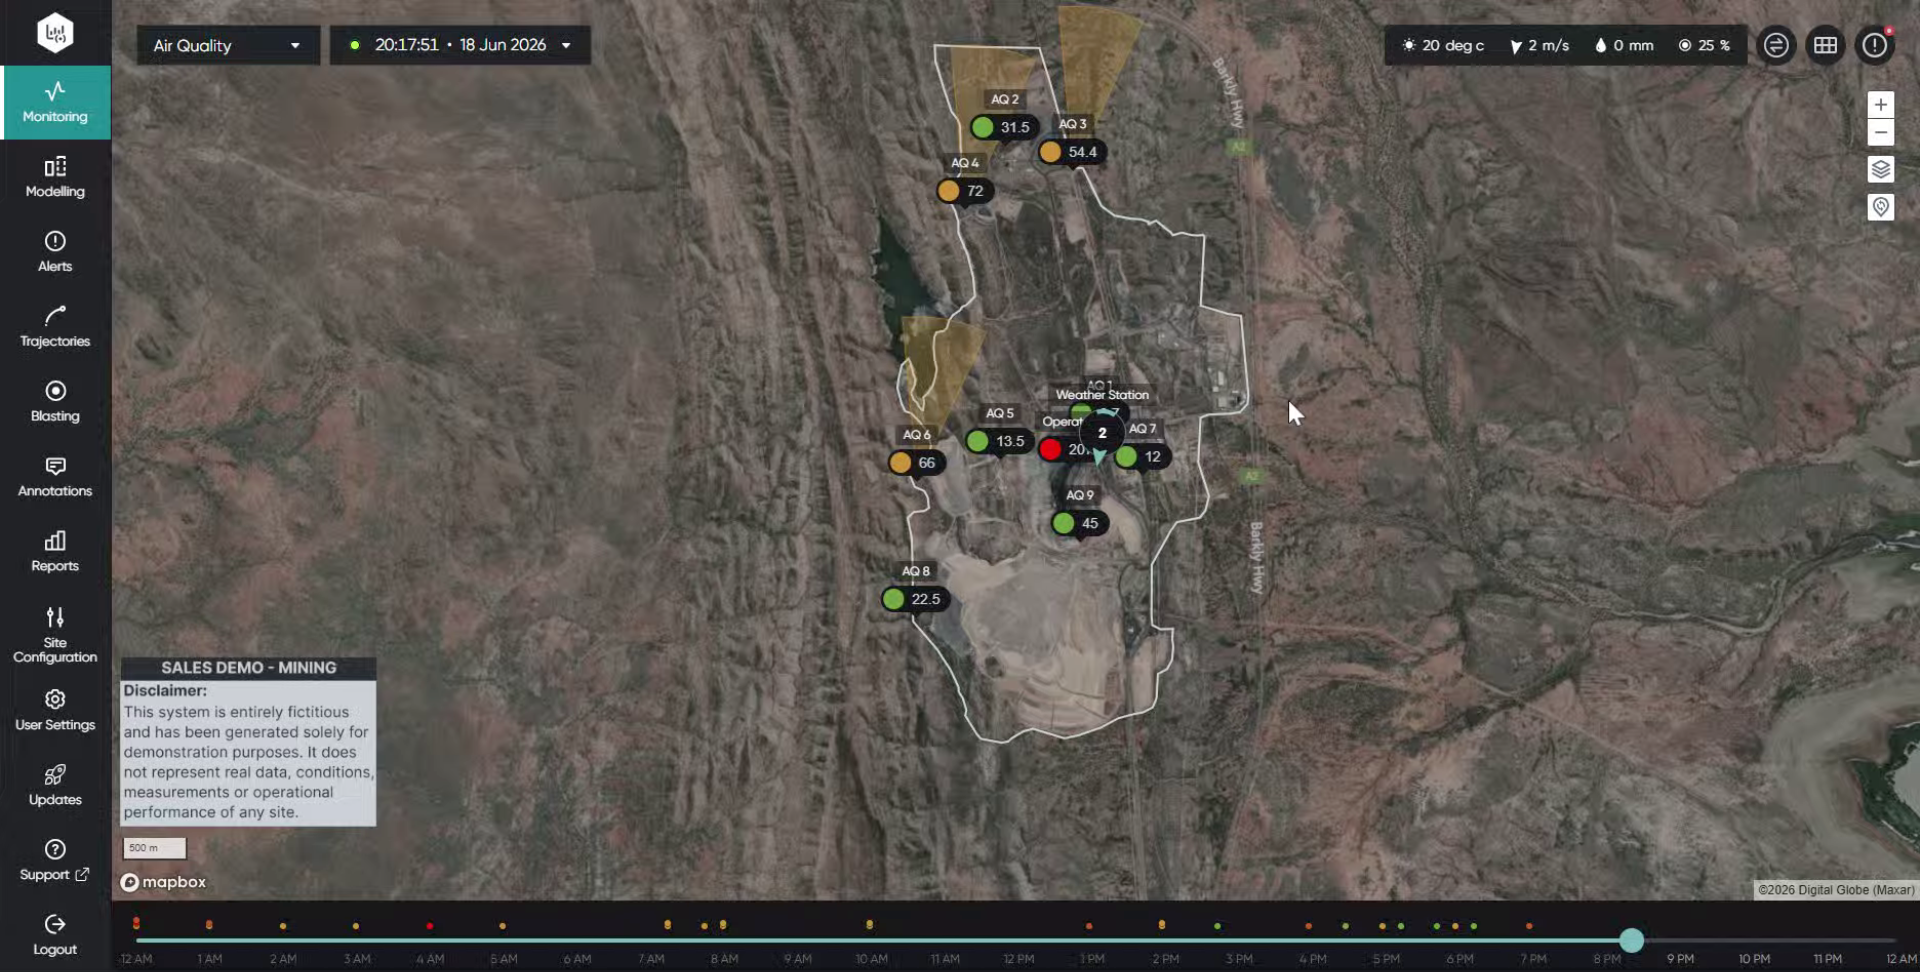
Task: Open the Trajectories view
Action: [55, 327]
